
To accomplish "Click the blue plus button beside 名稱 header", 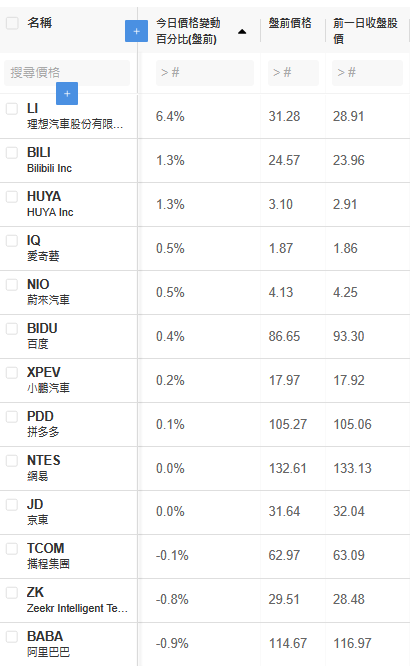I will pos(136,31).
